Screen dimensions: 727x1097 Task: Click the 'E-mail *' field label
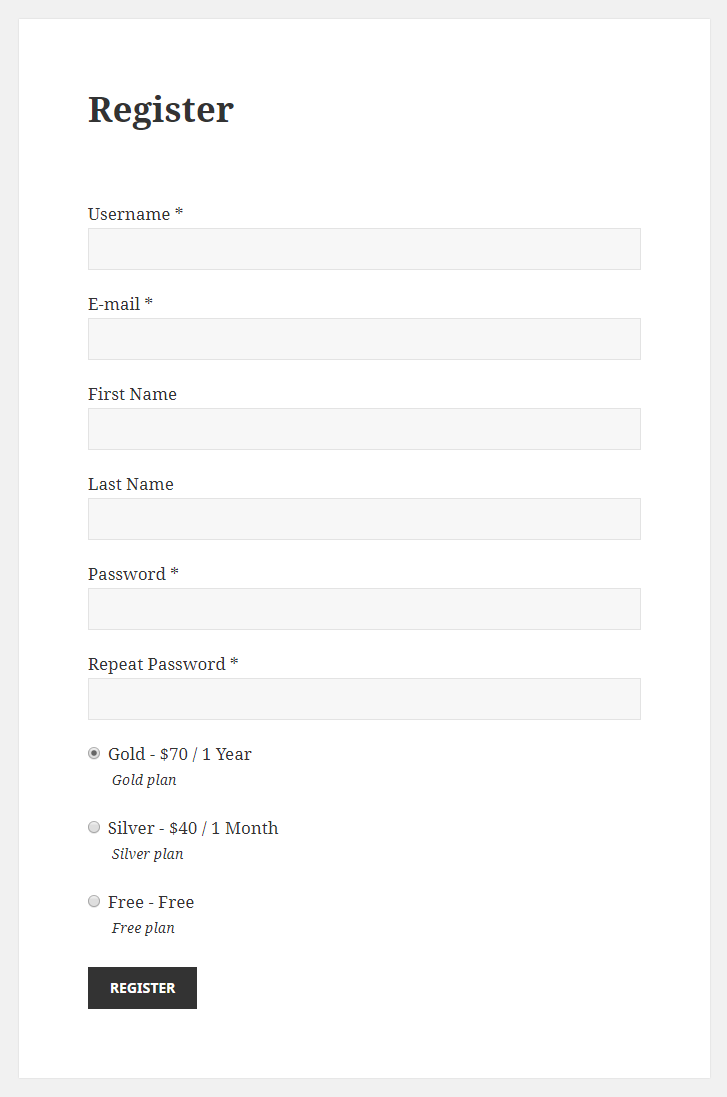(120, 304)
